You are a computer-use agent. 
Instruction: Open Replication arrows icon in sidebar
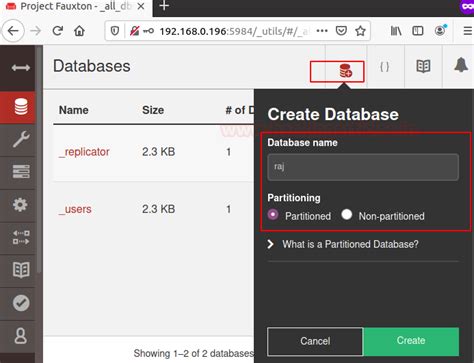pos(21,237)
